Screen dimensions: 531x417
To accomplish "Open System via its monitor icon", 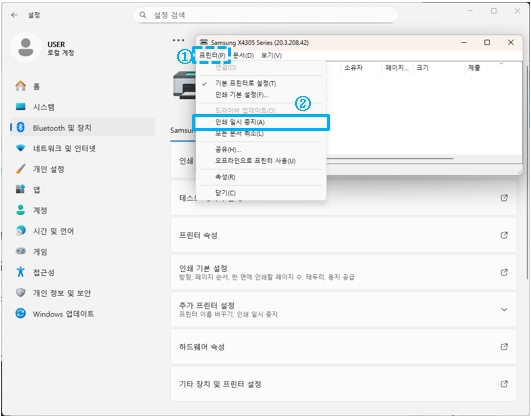I will (21, 107).
